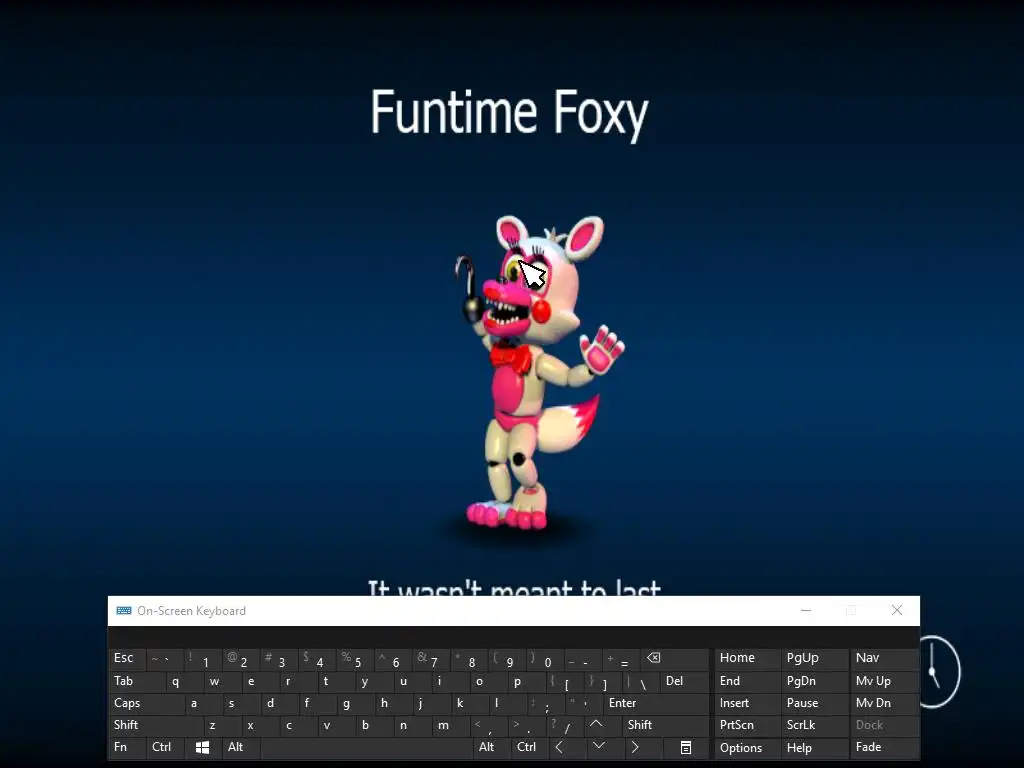The image size is (1024, 768).
Task: Click the letter m key
Action: (x=450, y=724)
